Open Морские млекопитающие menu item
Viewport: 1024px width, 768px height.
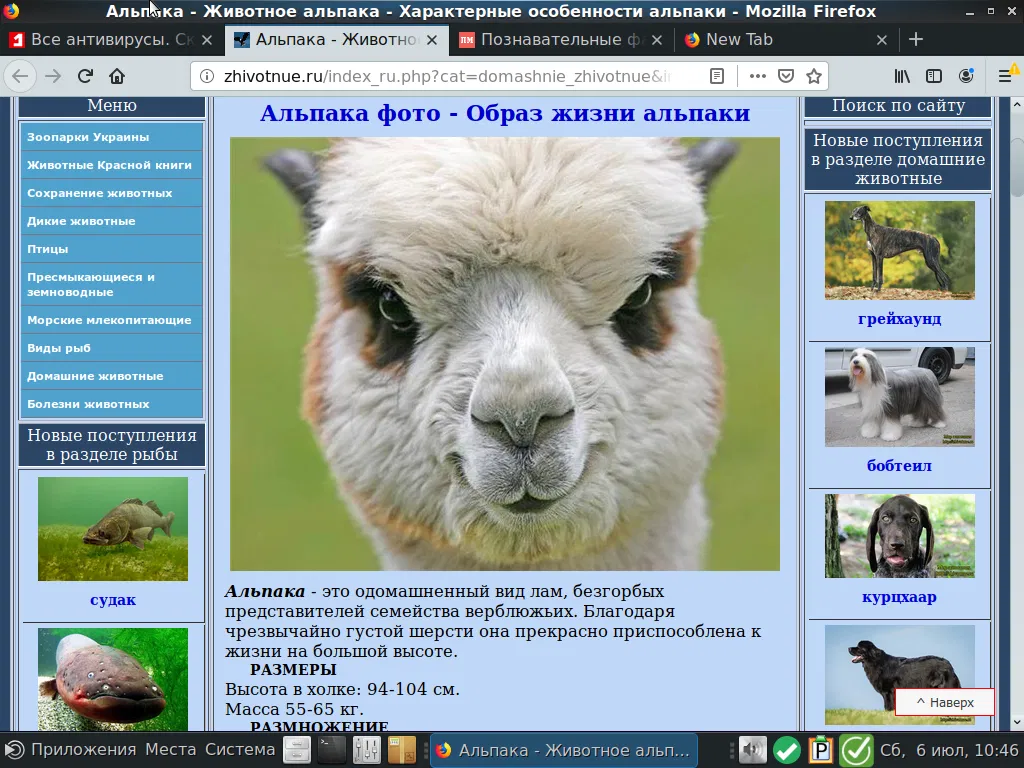click(x=112, y=320)
